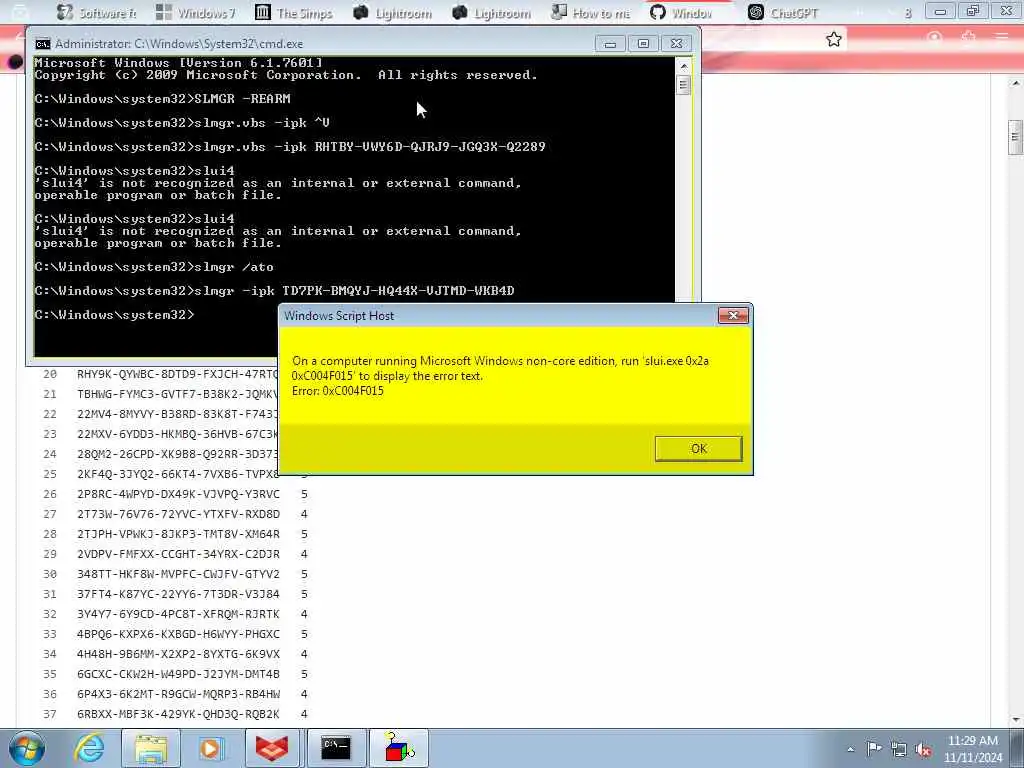Switch to the 'How to ma' tab
The width and height of the screenshot is (1024, 768).
pos(591,12)
